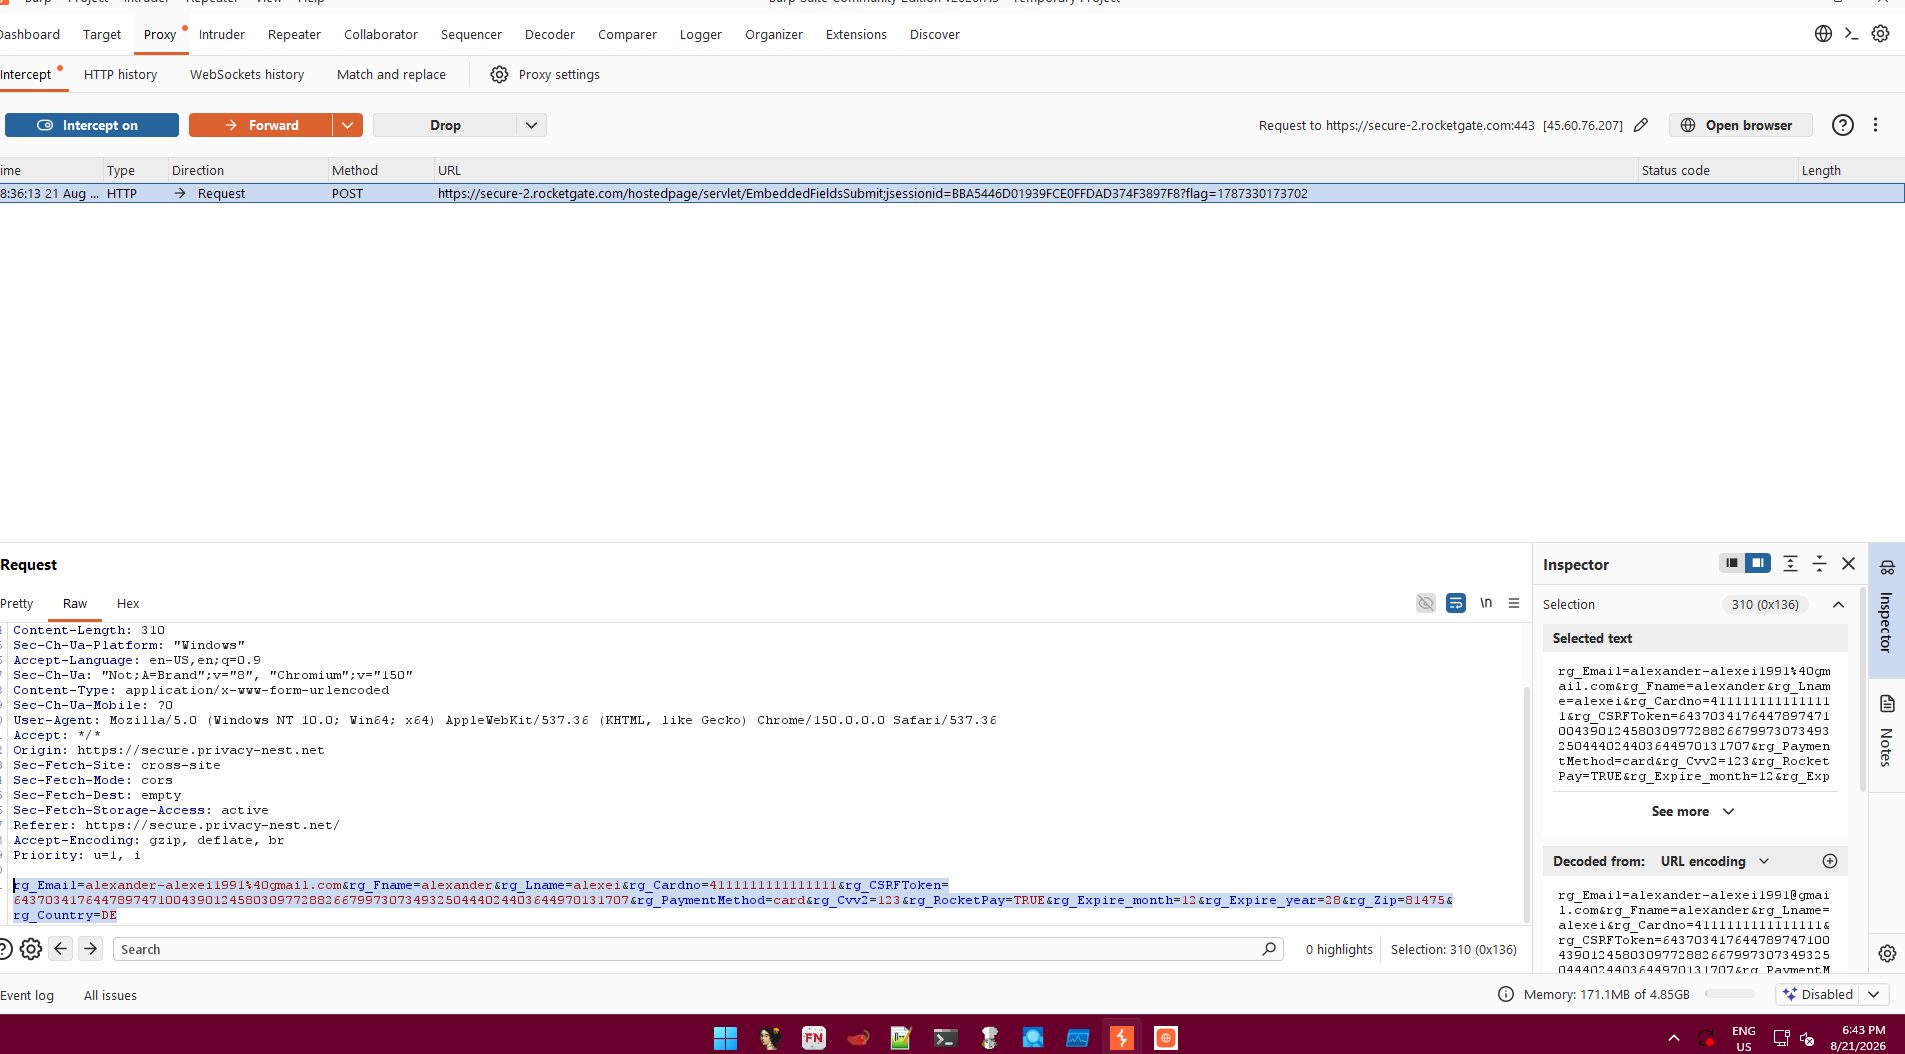Open the Drop dropdown arrow
The image size is (1905, 1054).
coord(532,125)
